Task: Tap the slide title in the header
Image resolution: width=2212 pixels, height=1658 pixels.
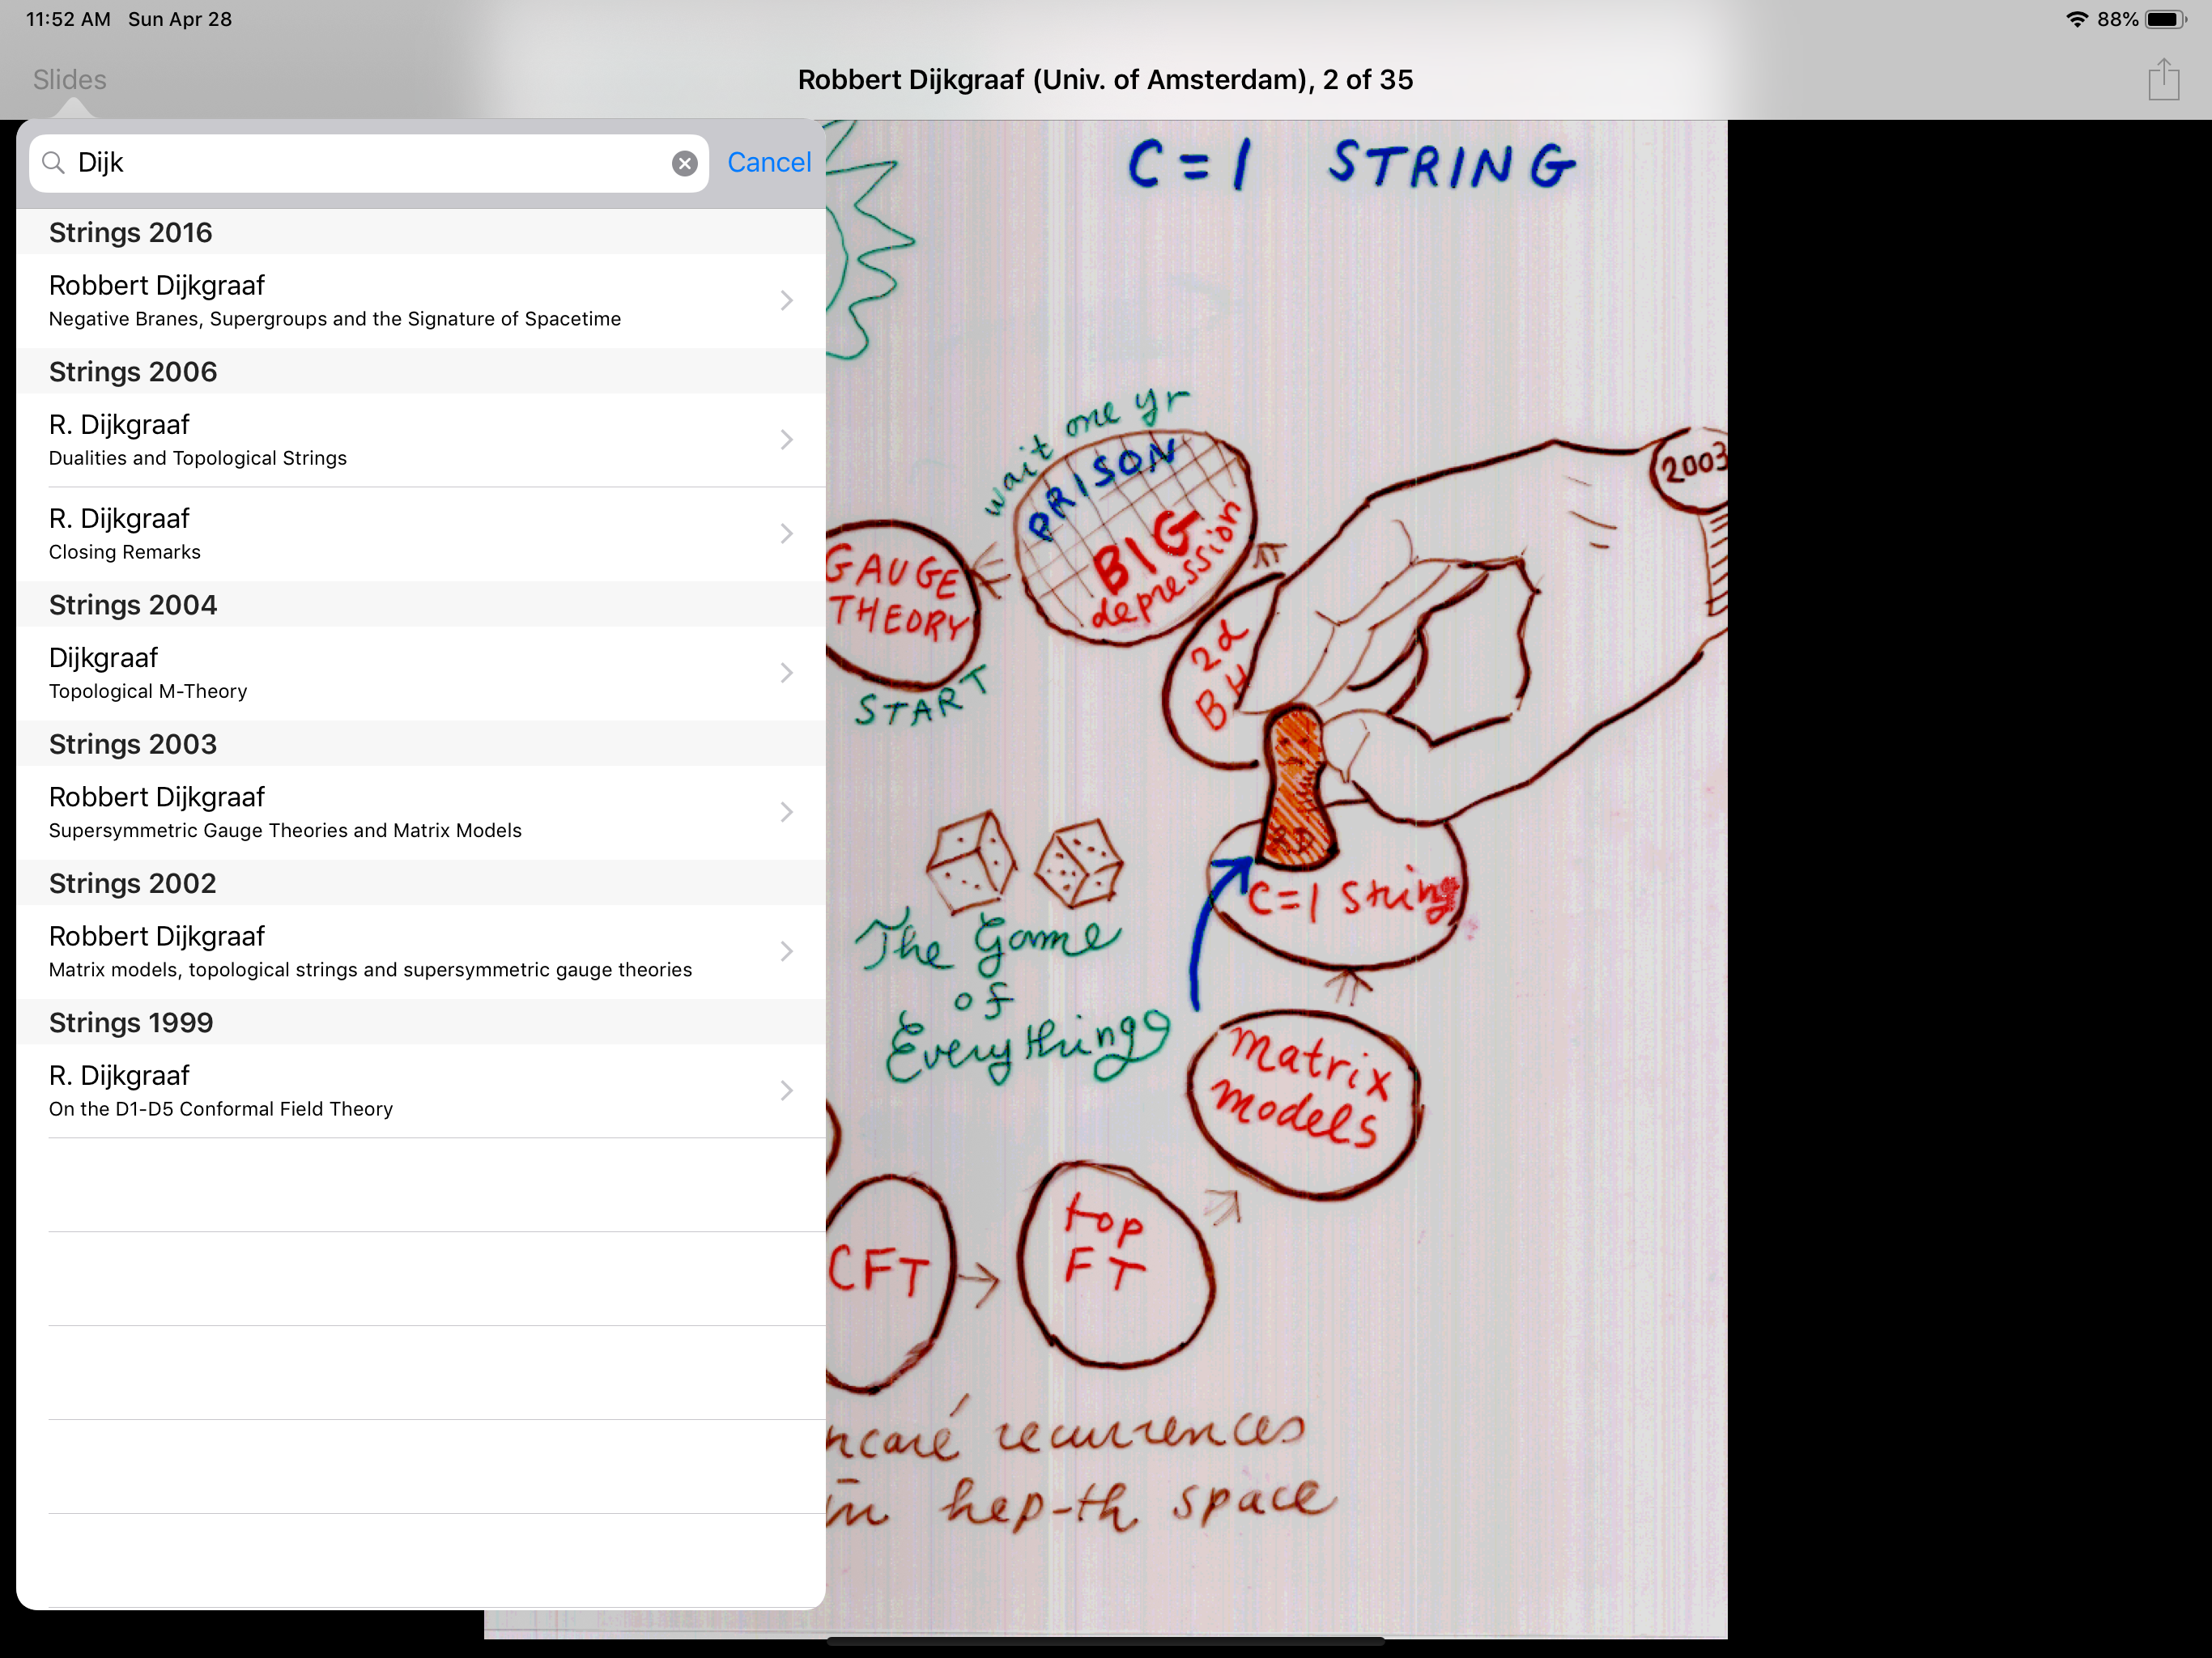Action: (1105, 80)
